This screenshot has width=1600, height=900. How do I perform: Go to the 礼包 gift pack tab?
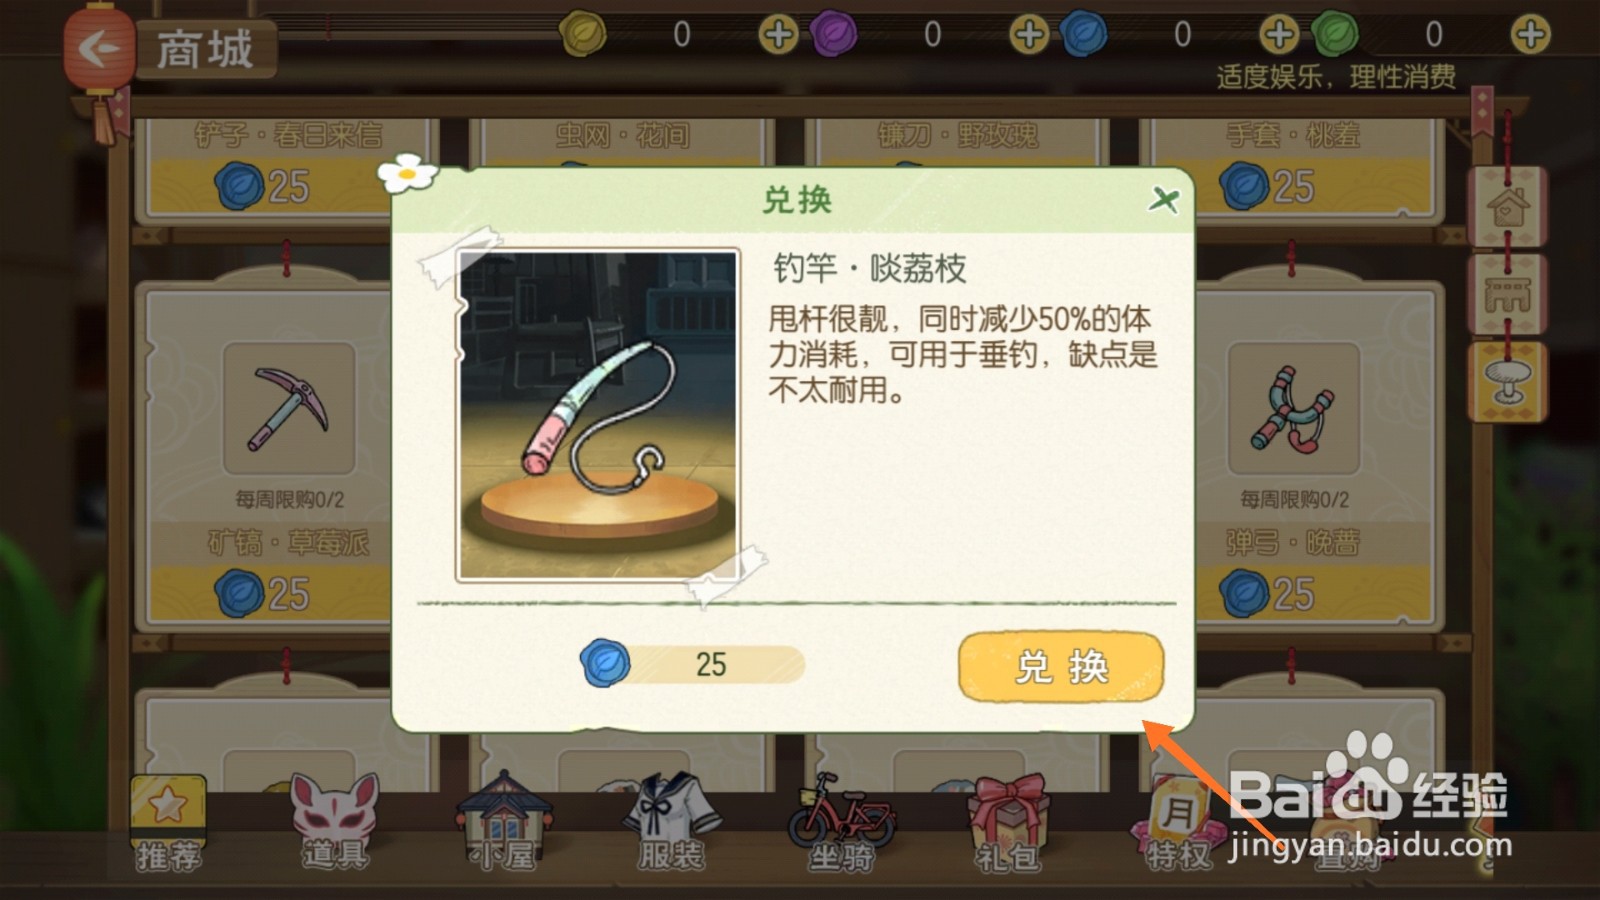[x=1008, y=822]
